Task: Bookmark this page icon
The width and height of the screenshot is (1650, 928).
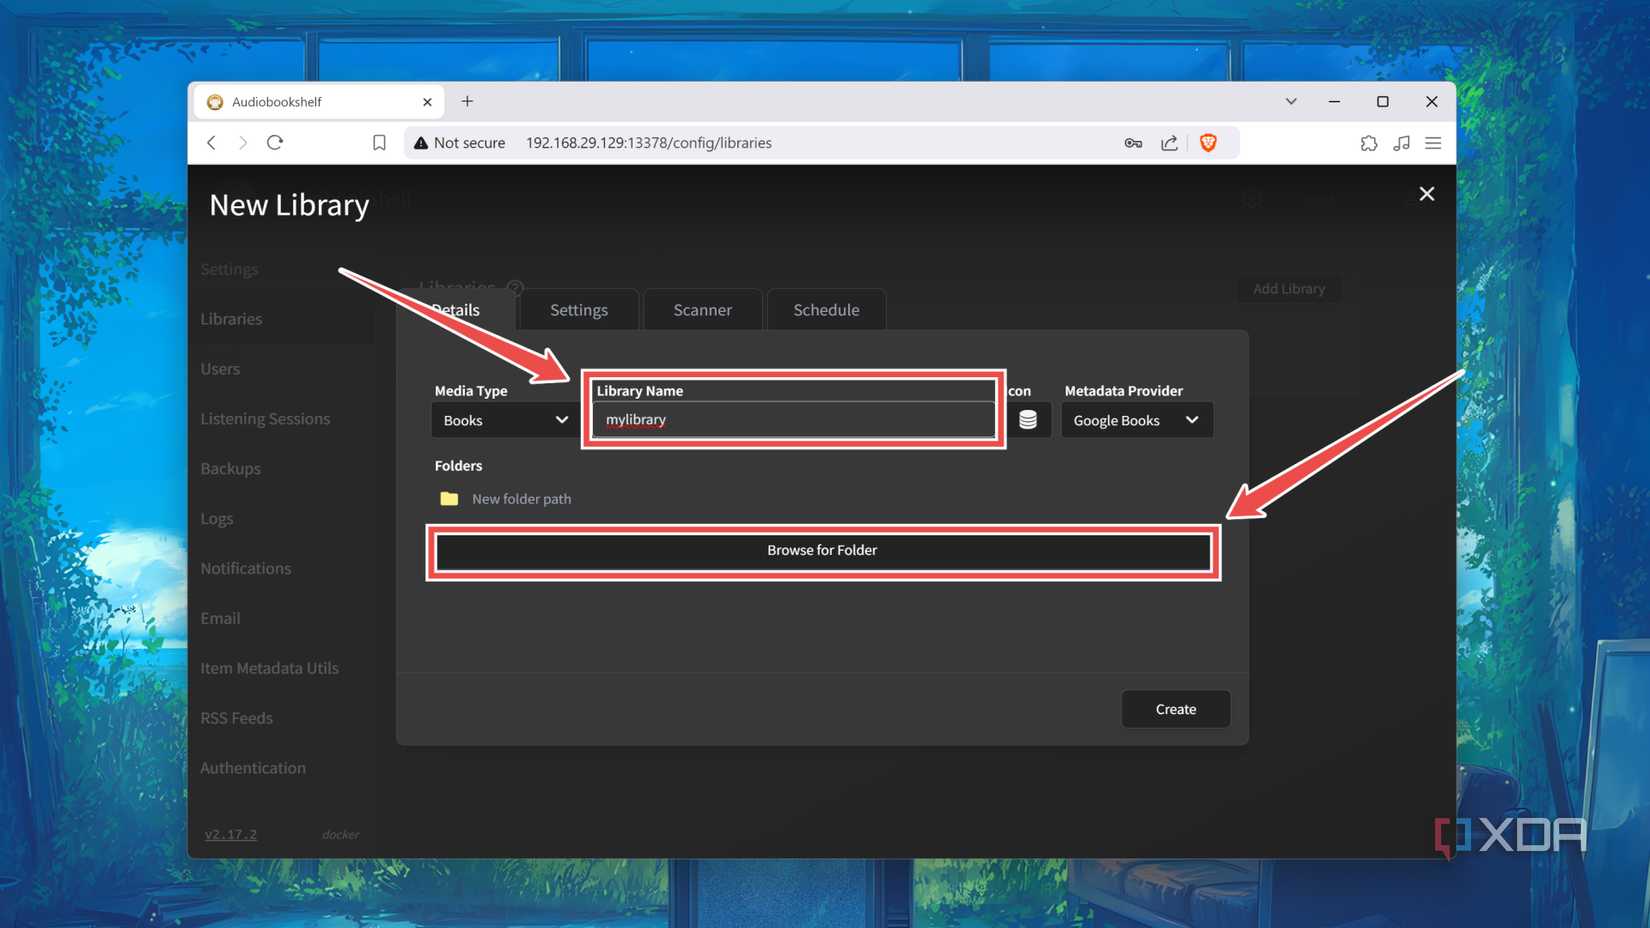Action: click(x=379, y=143)
